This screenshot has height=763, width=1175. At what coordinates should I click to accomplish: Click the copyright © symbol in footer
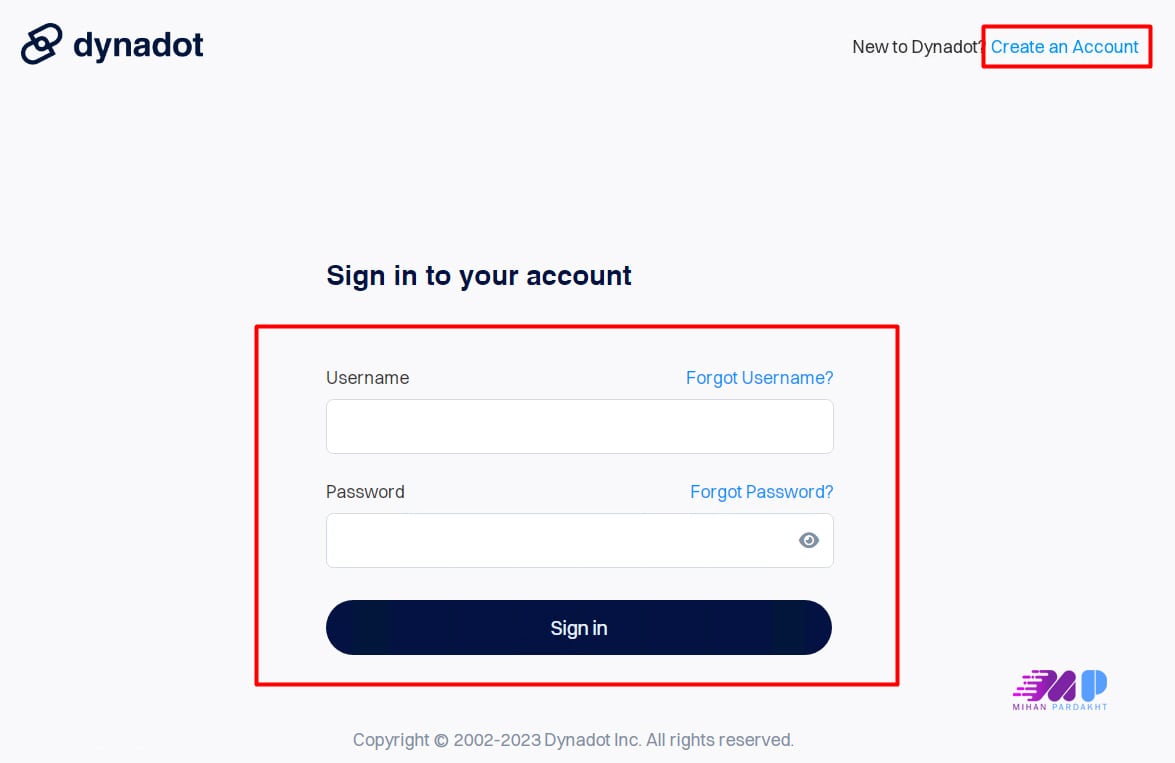point(441,741)
